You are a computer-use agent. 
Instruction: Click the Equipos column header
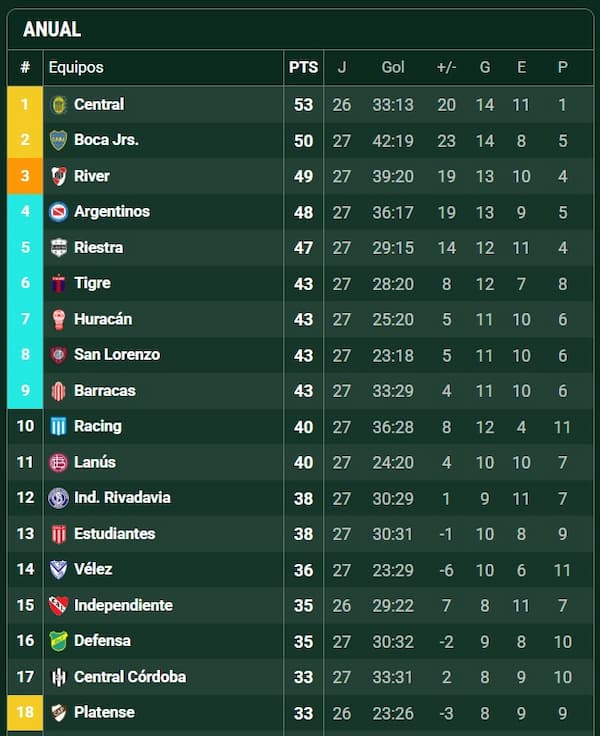click(76, 68)
